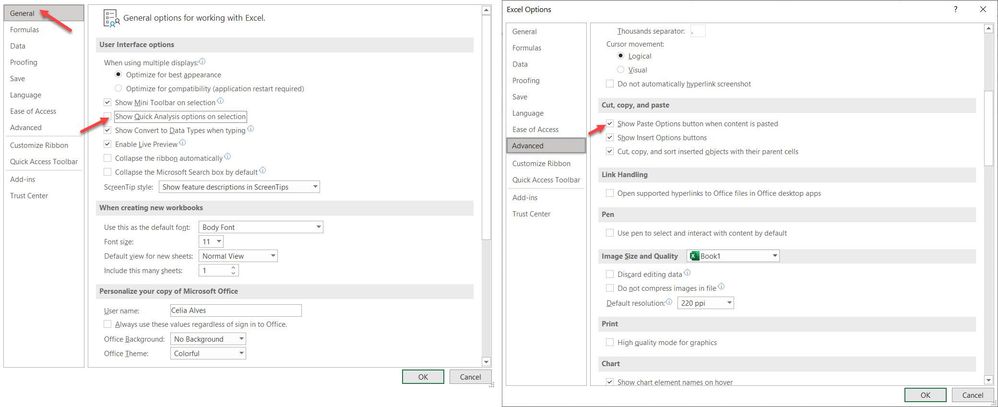Screen dimensions: 998x407
Task: Select Visual cursor movement radio
Action: coord(621,70)
